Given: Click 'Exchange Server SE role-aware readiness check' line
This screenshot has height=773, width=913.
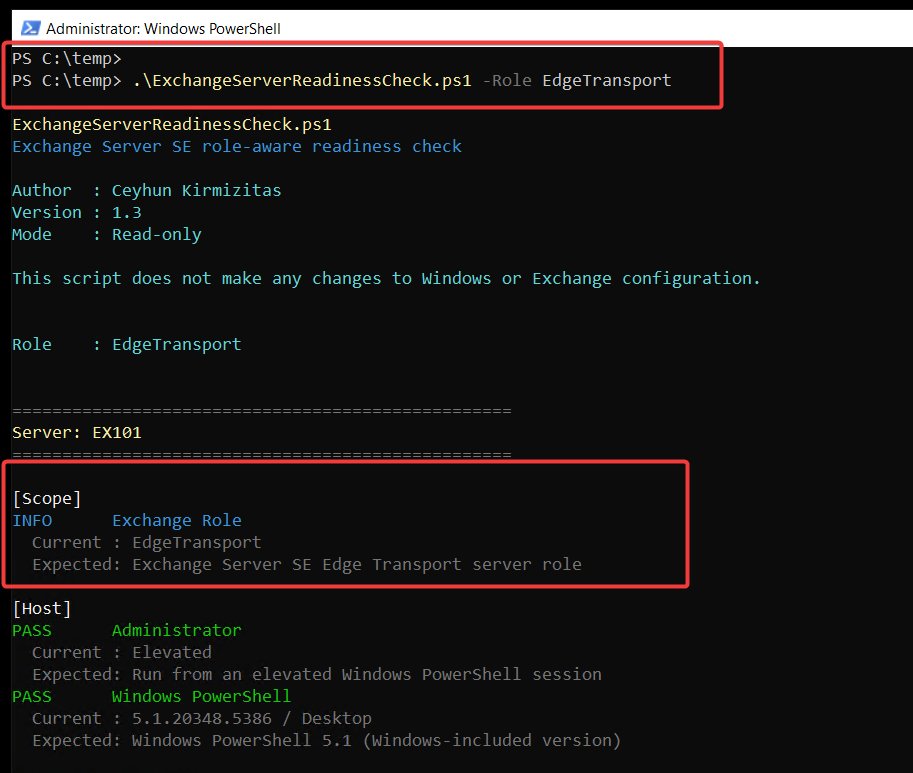Looking at the screenshot, I should pos(237,147).
